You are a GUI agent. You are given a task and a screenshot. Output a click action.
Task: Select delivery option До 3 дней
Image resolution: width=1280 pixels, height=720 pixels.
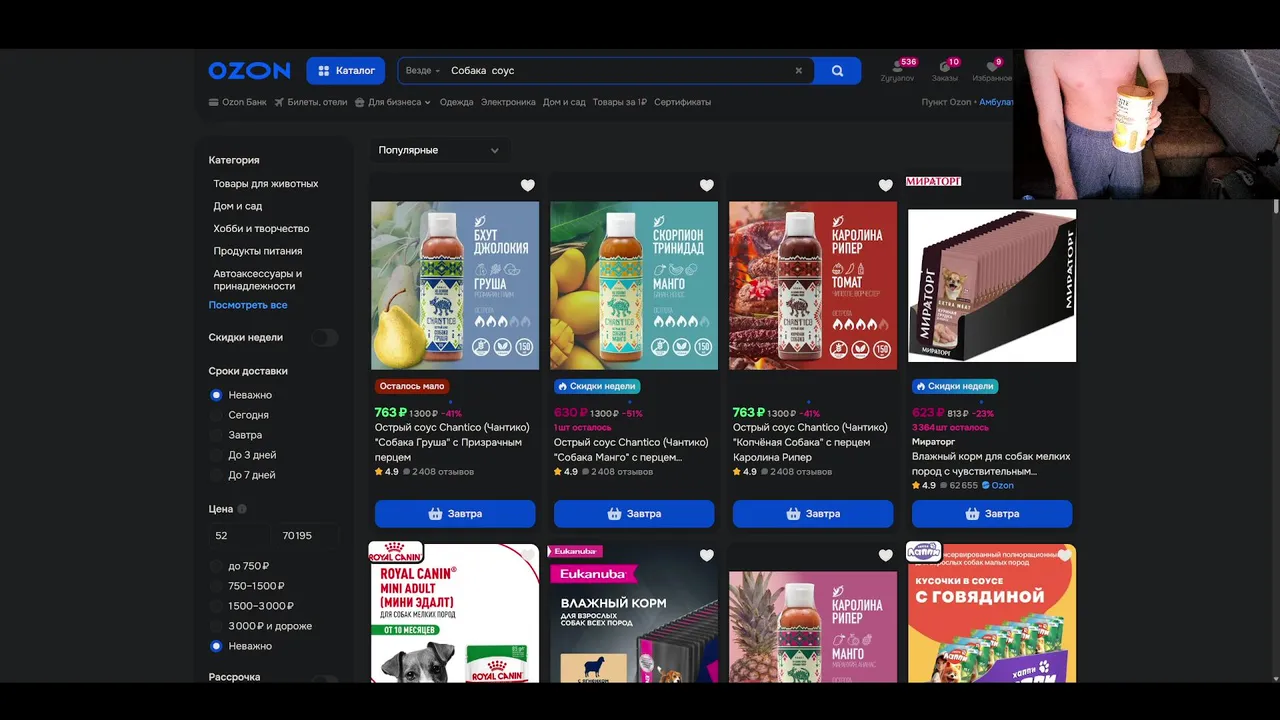243,455
